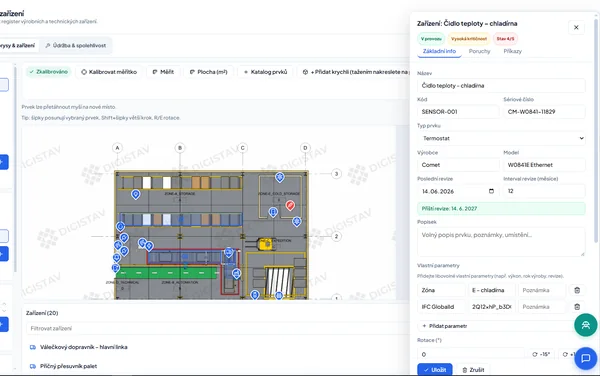Click the Výrobce field Comet
This screenshot has width=600, height=376.
tap(458, 165)
